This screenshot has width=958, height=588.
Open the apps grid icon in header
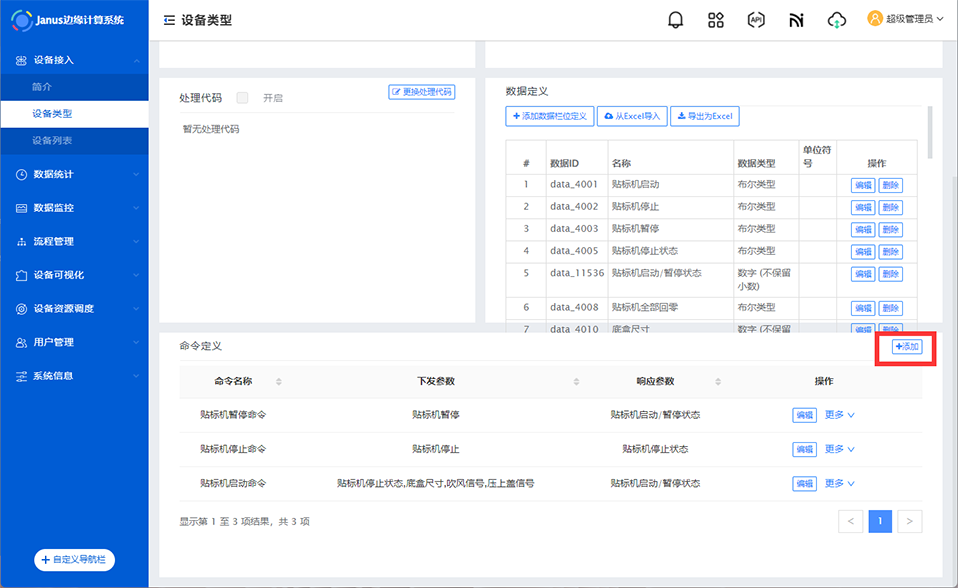(715, 20)
